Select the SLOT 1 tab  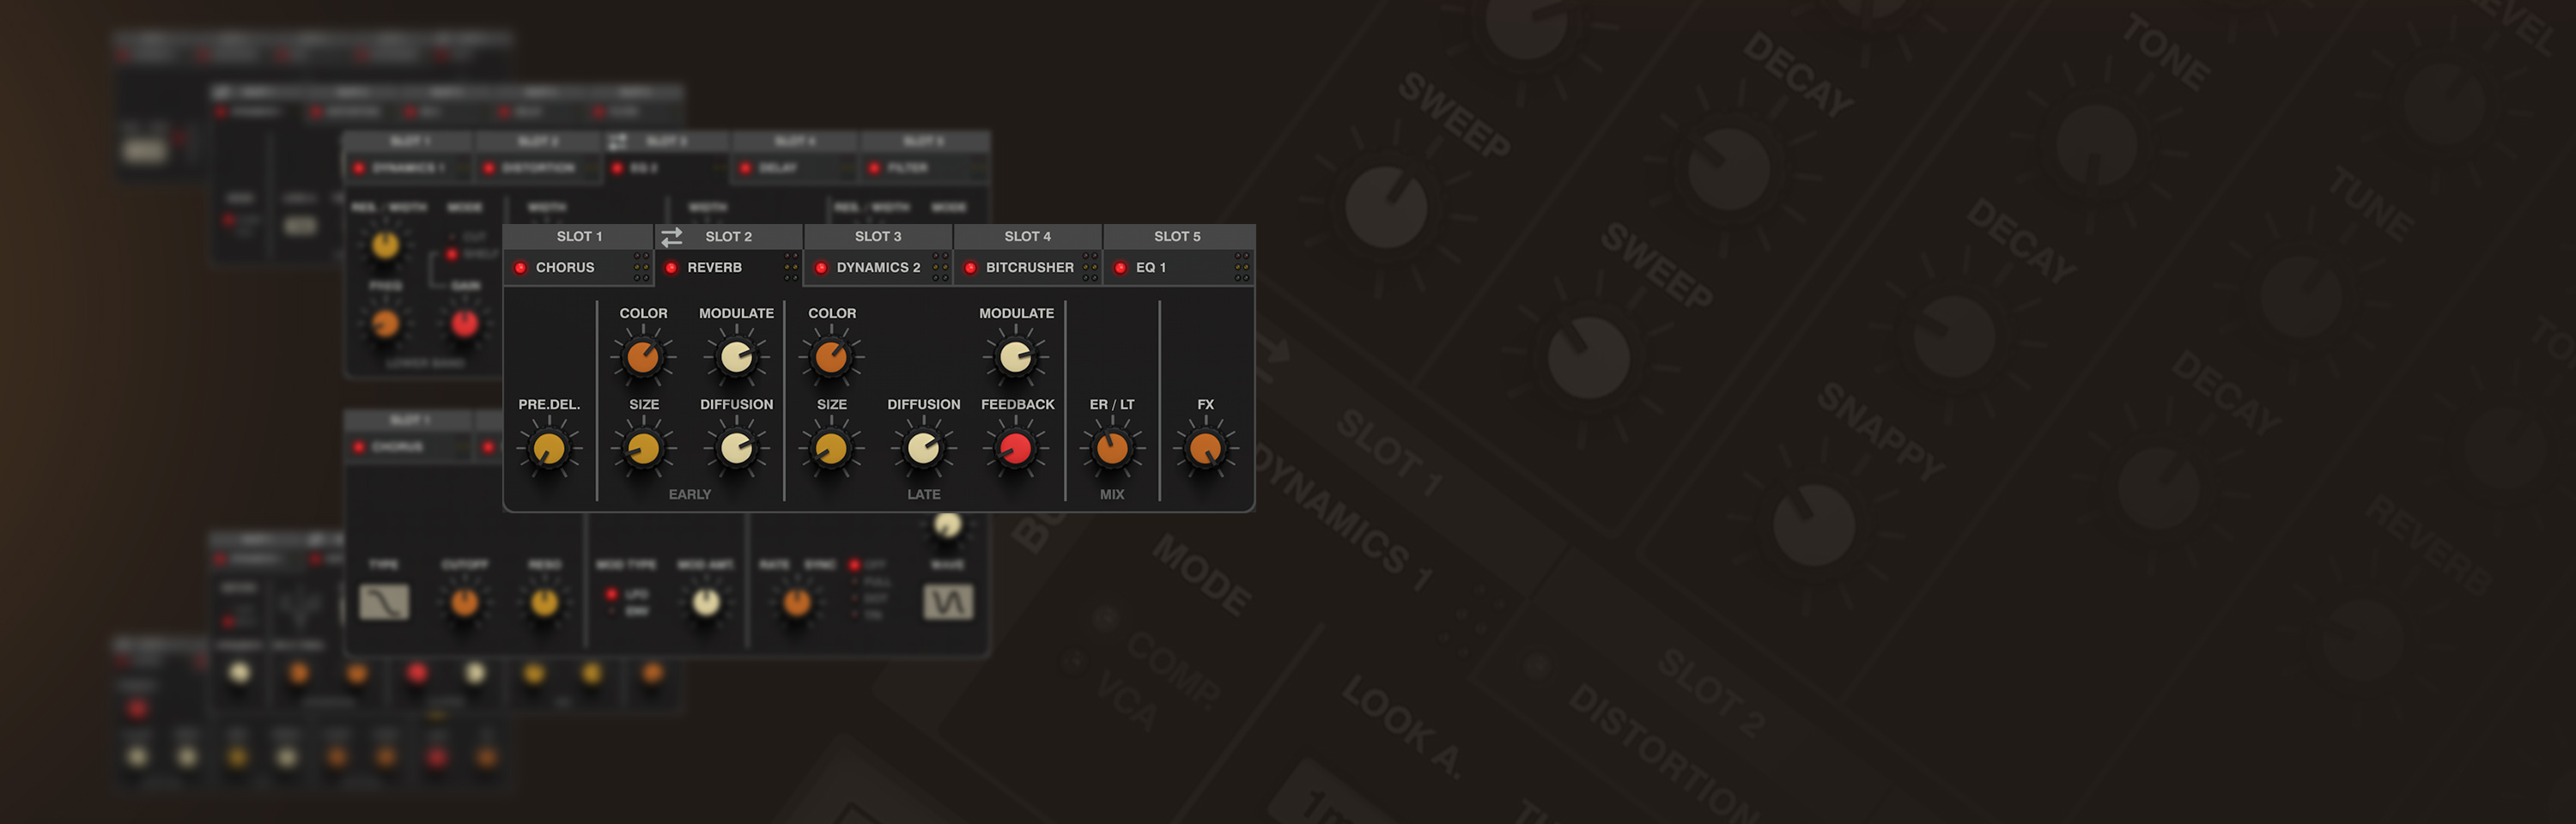(x=579, y=237)
